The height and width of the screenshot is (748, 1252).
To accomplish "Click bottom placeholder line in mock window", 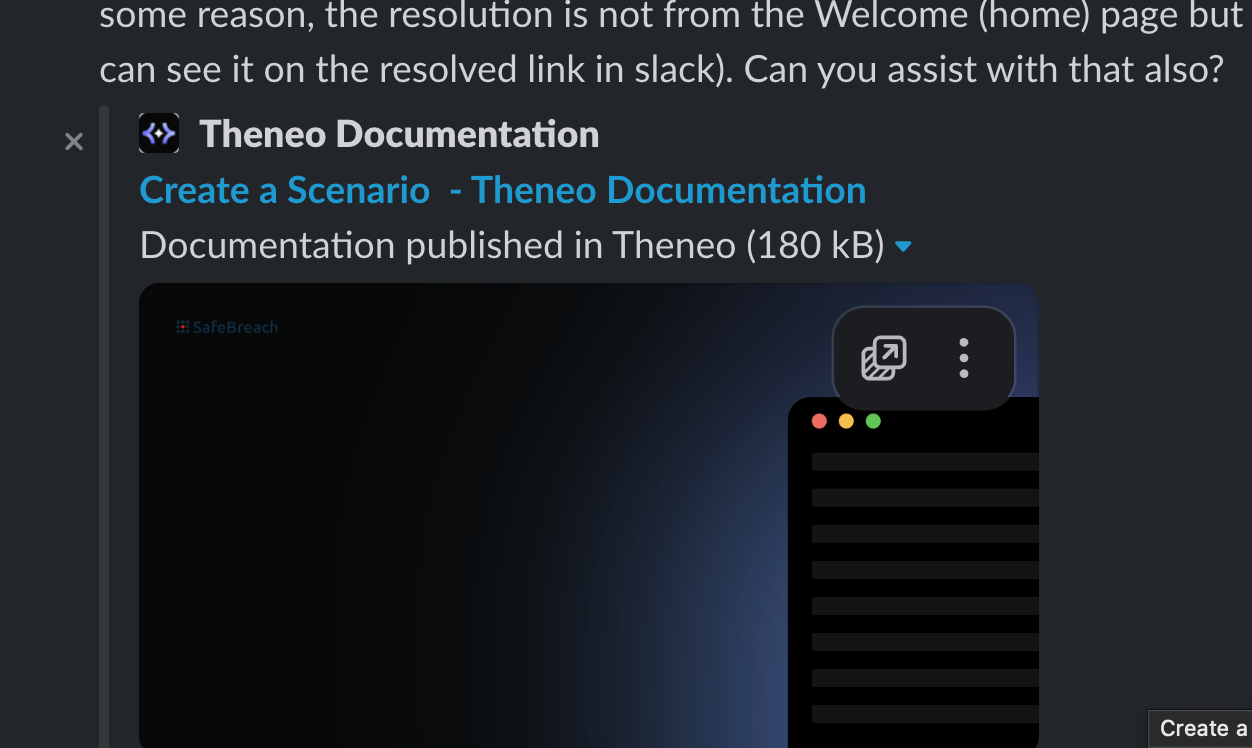I will click(924, 714).
